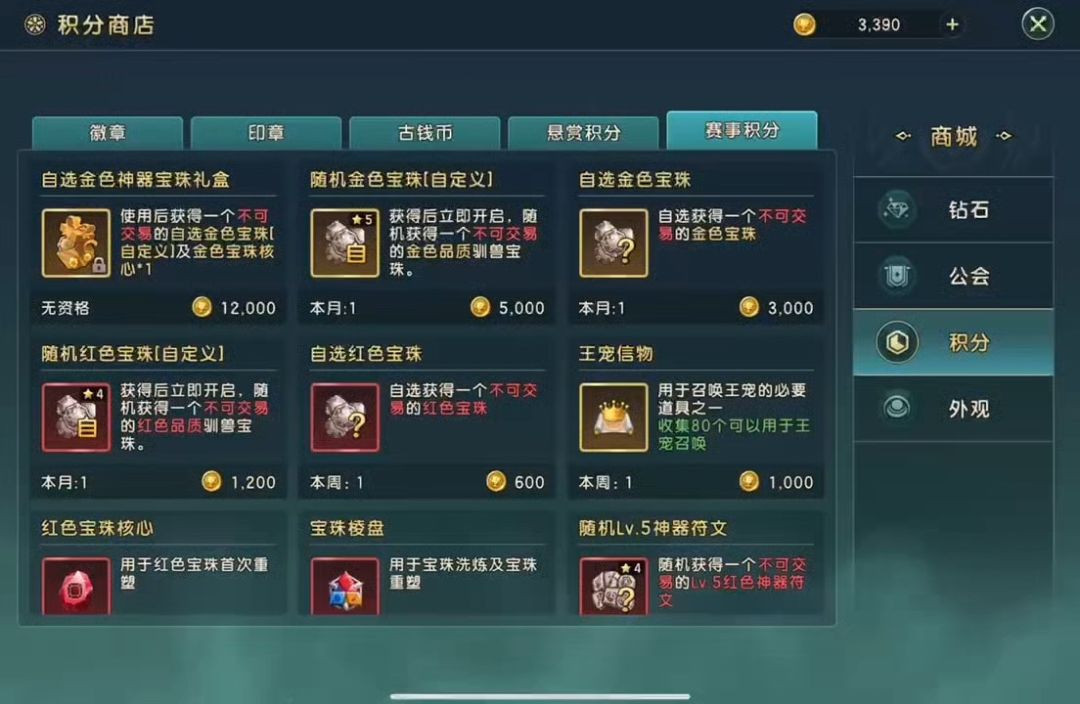This screenshot has height=704, width=1080.
Task: Tap the 自选金色宝珠 question-mark icon
Action: tap(613, 243)
